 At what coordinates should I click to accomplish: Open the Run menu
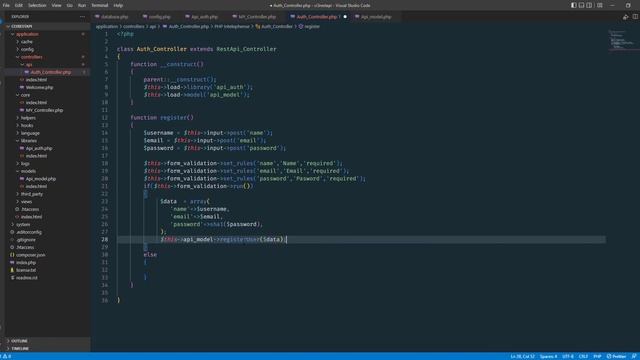82,5
